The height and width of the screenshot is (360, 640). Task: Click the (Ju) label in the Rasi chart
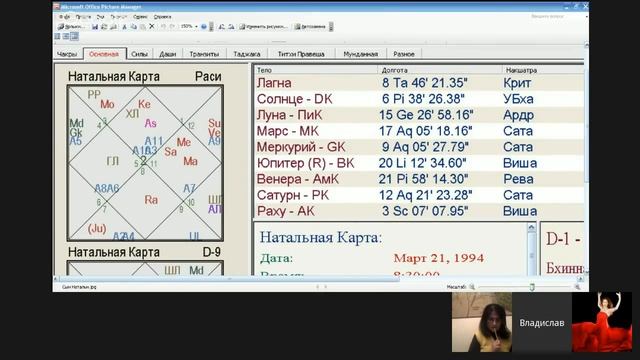pos(97,228)
